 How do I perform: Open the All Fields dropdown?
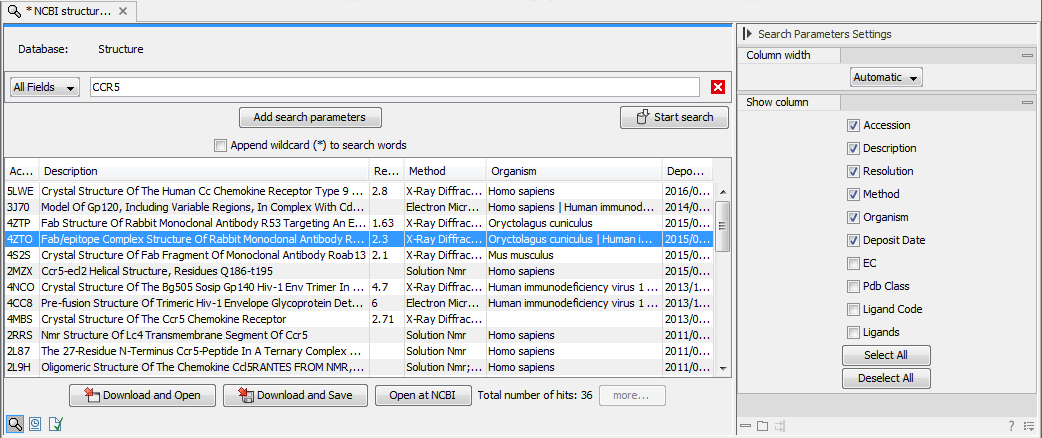(x=45, y=87)
